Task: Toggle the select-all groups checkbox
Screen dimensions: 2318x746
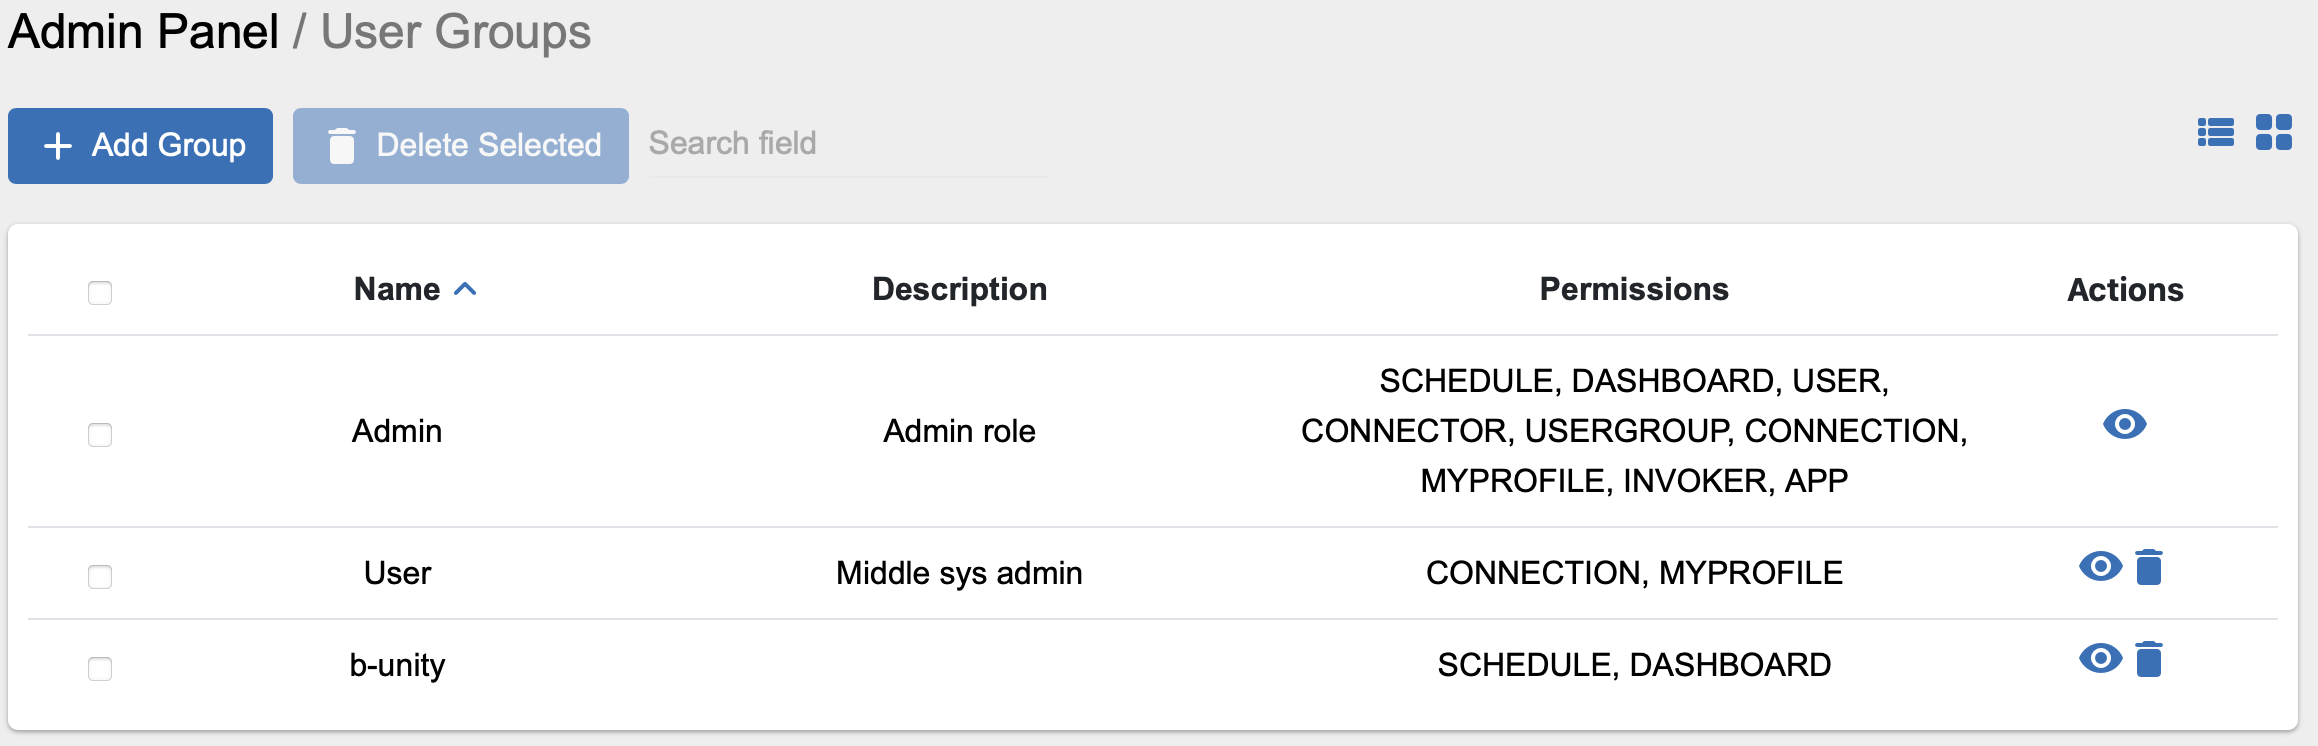Action: (100, 292)
